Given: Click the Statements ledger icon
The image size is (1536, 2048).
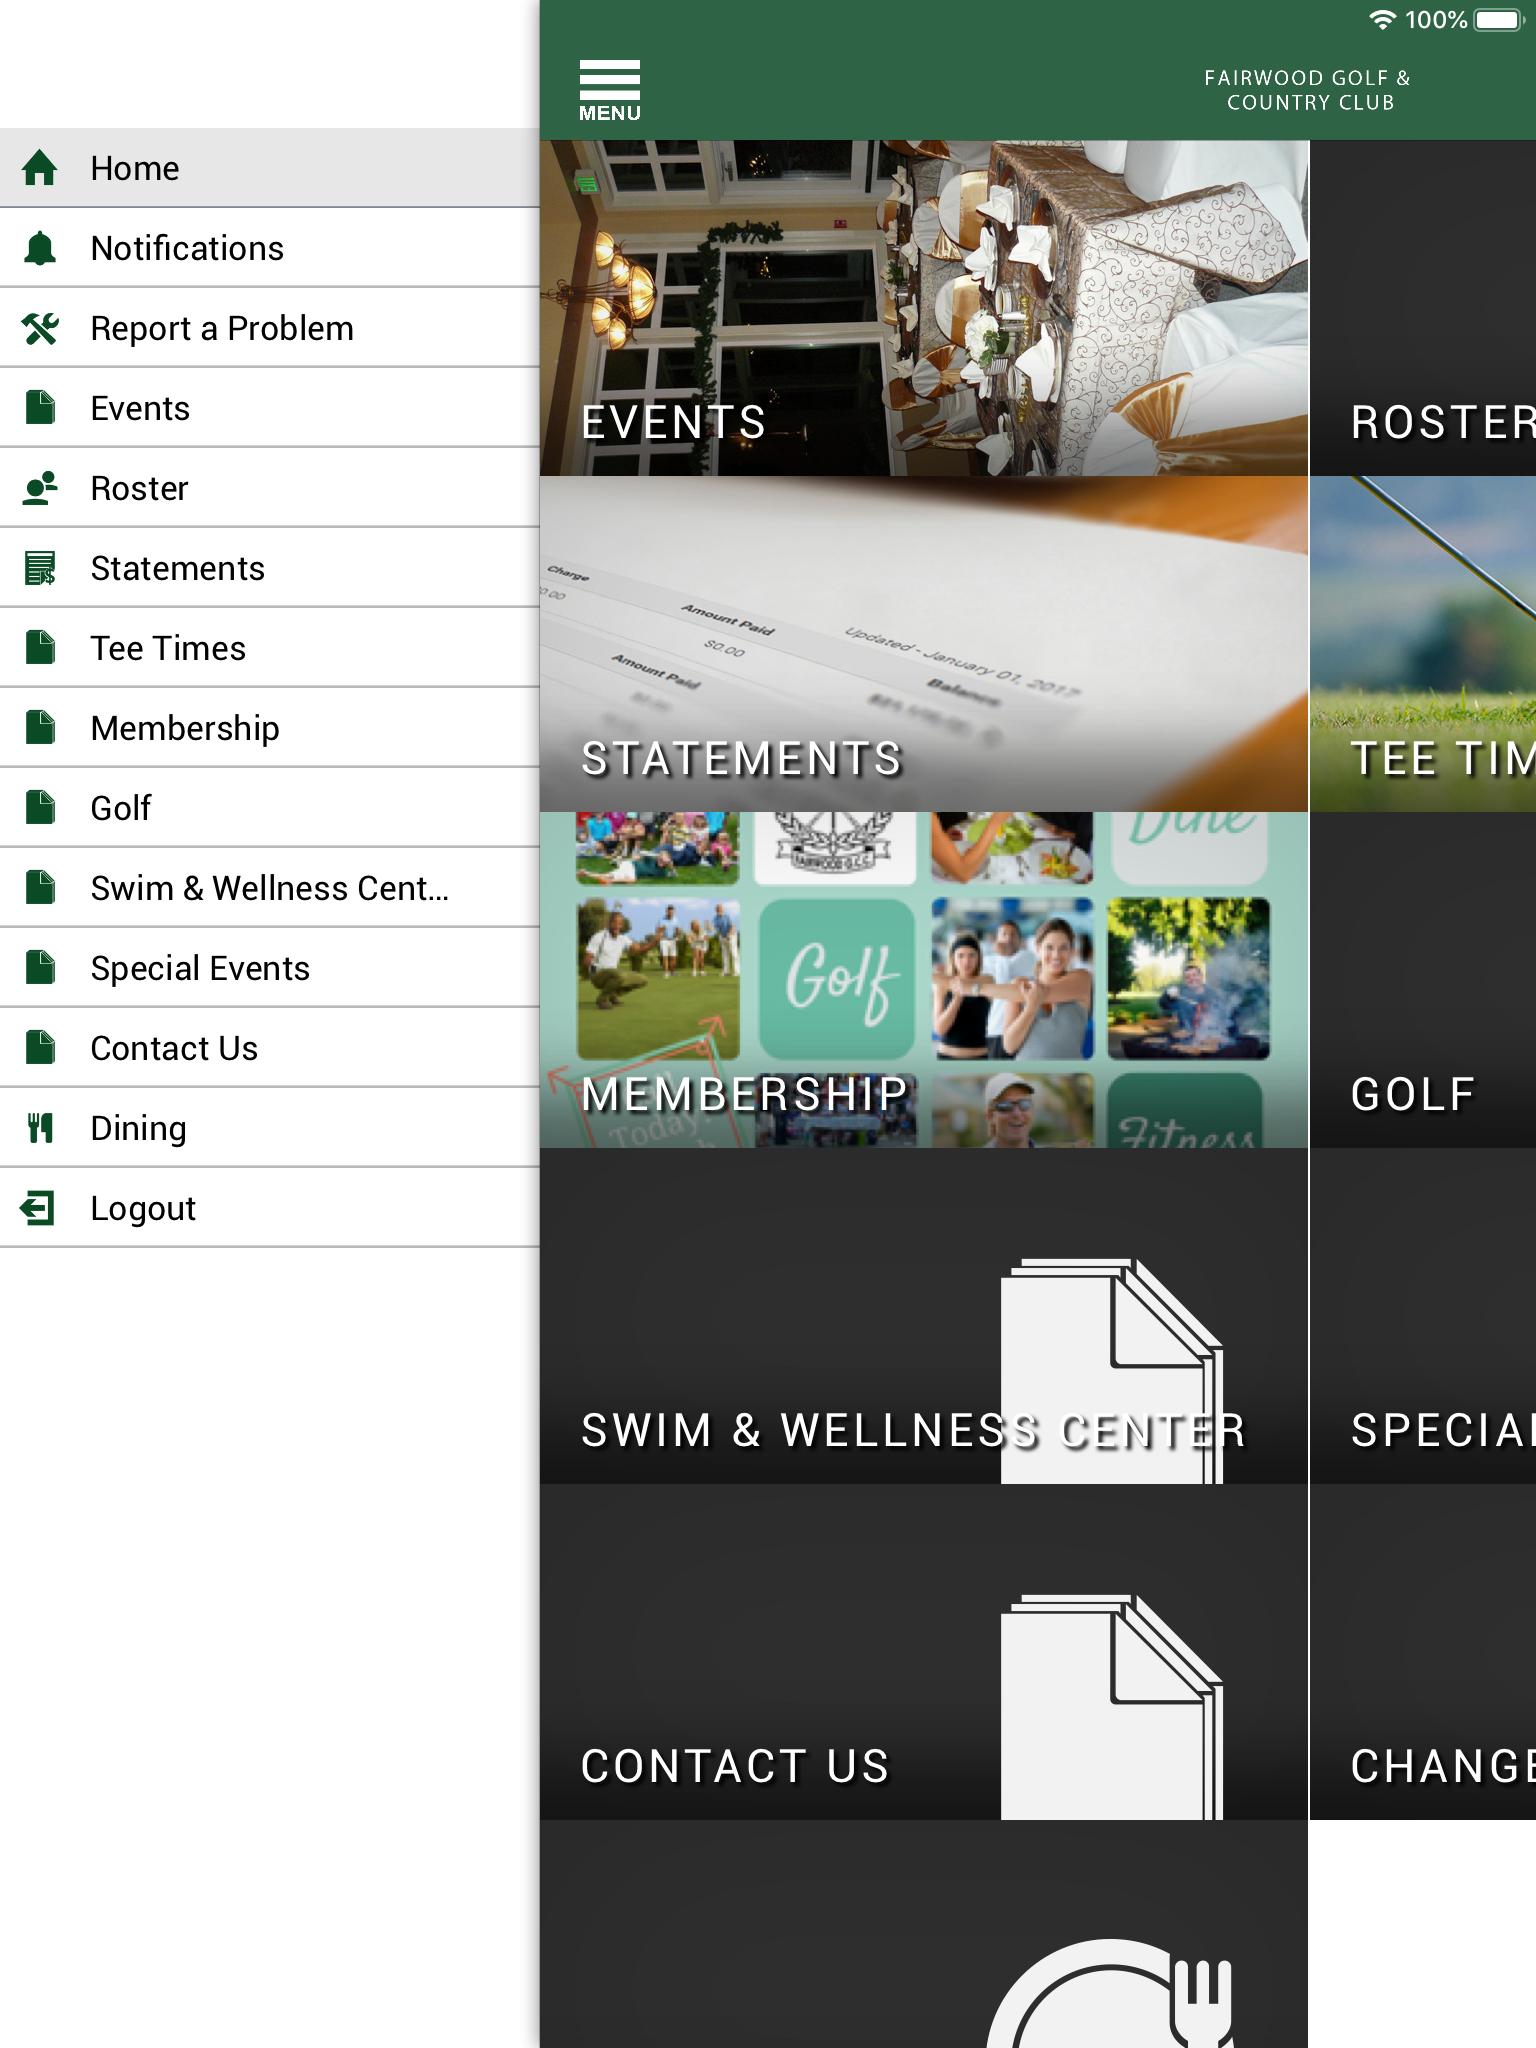Looking at the screenshot, I should pyautogui.click(x=40, y=568).
